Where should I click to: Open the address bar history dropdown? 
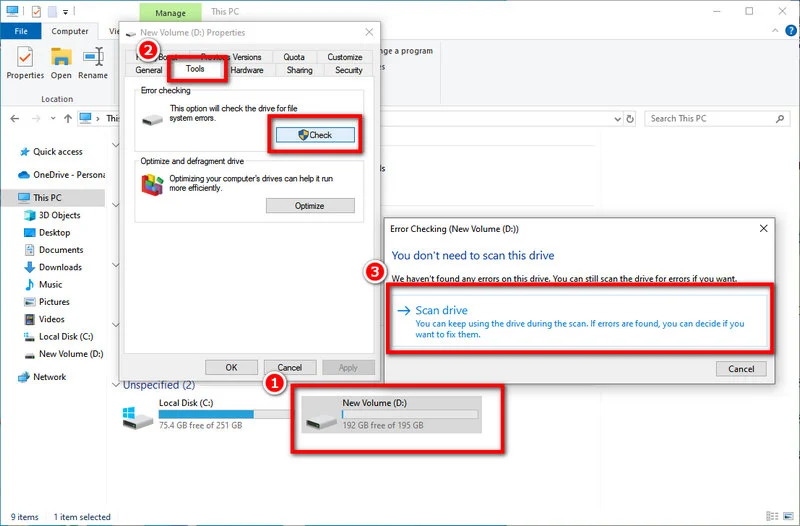click(x=617, y=119)
